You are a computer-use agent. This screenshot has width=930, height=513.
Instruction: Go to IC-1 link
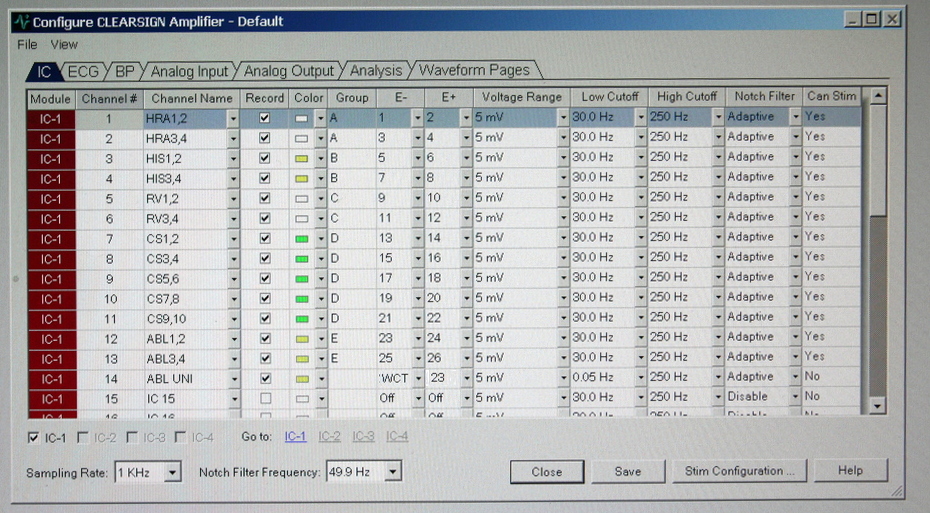click(295, 437)
